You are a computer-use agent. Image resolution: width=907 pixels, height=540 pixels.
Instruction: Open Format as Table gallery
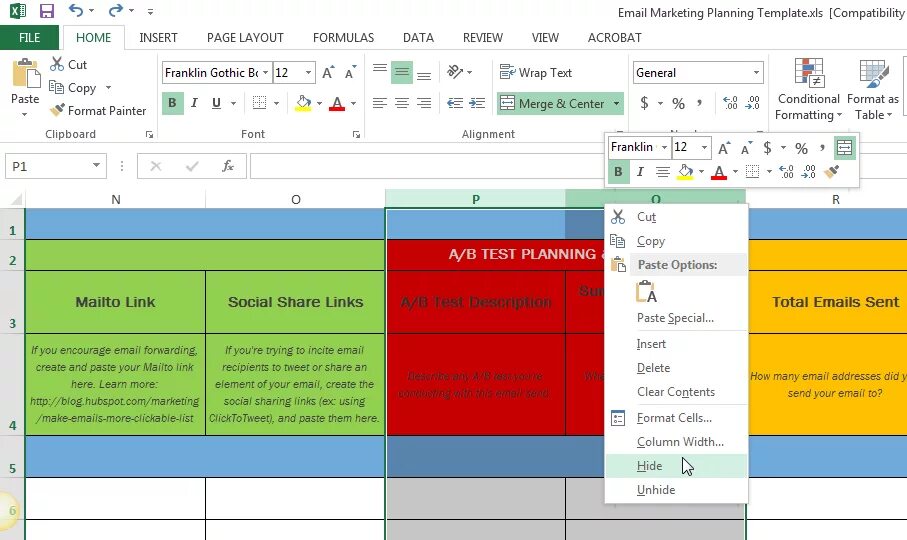(873, 89)
